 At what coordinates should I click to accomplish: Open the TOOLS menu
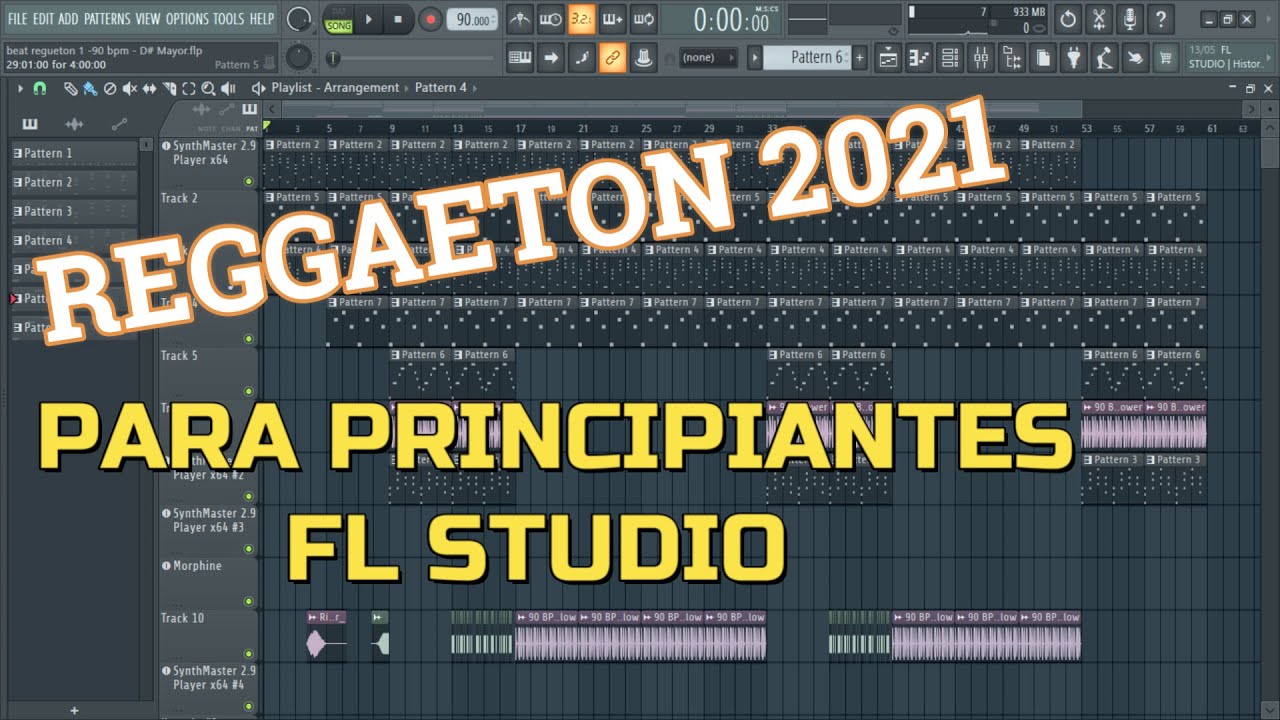[228, 19]
